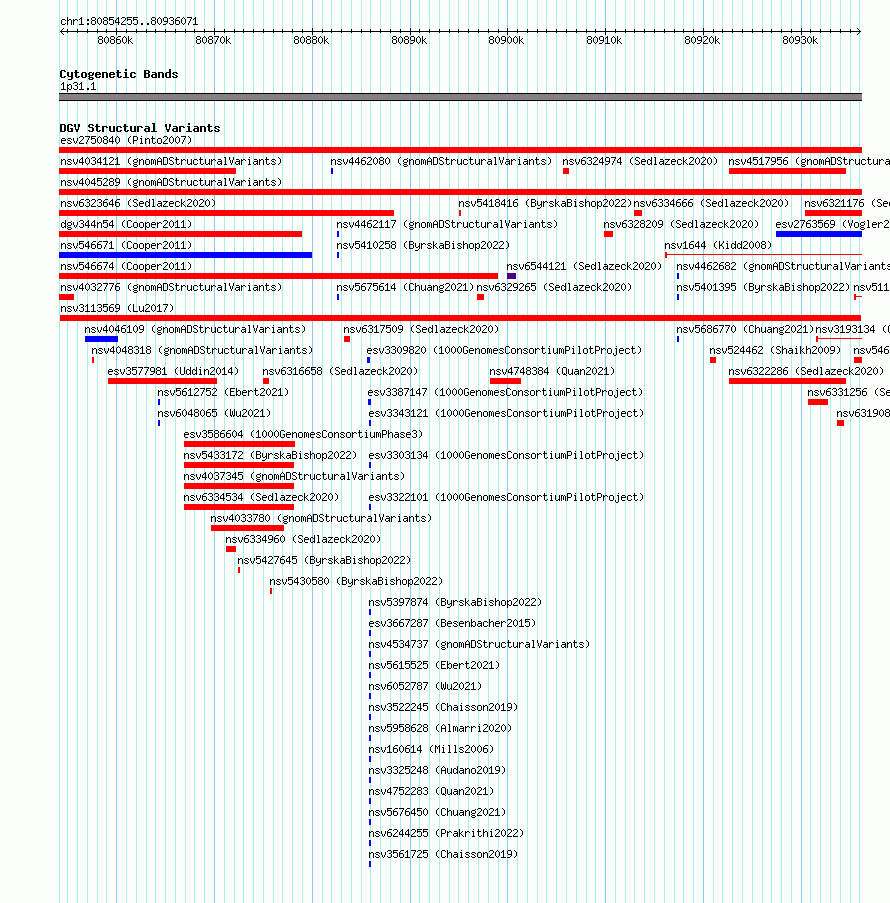
Task: Open nsv546671 (Cooper2011) label
Action: [x=126, y=245]
